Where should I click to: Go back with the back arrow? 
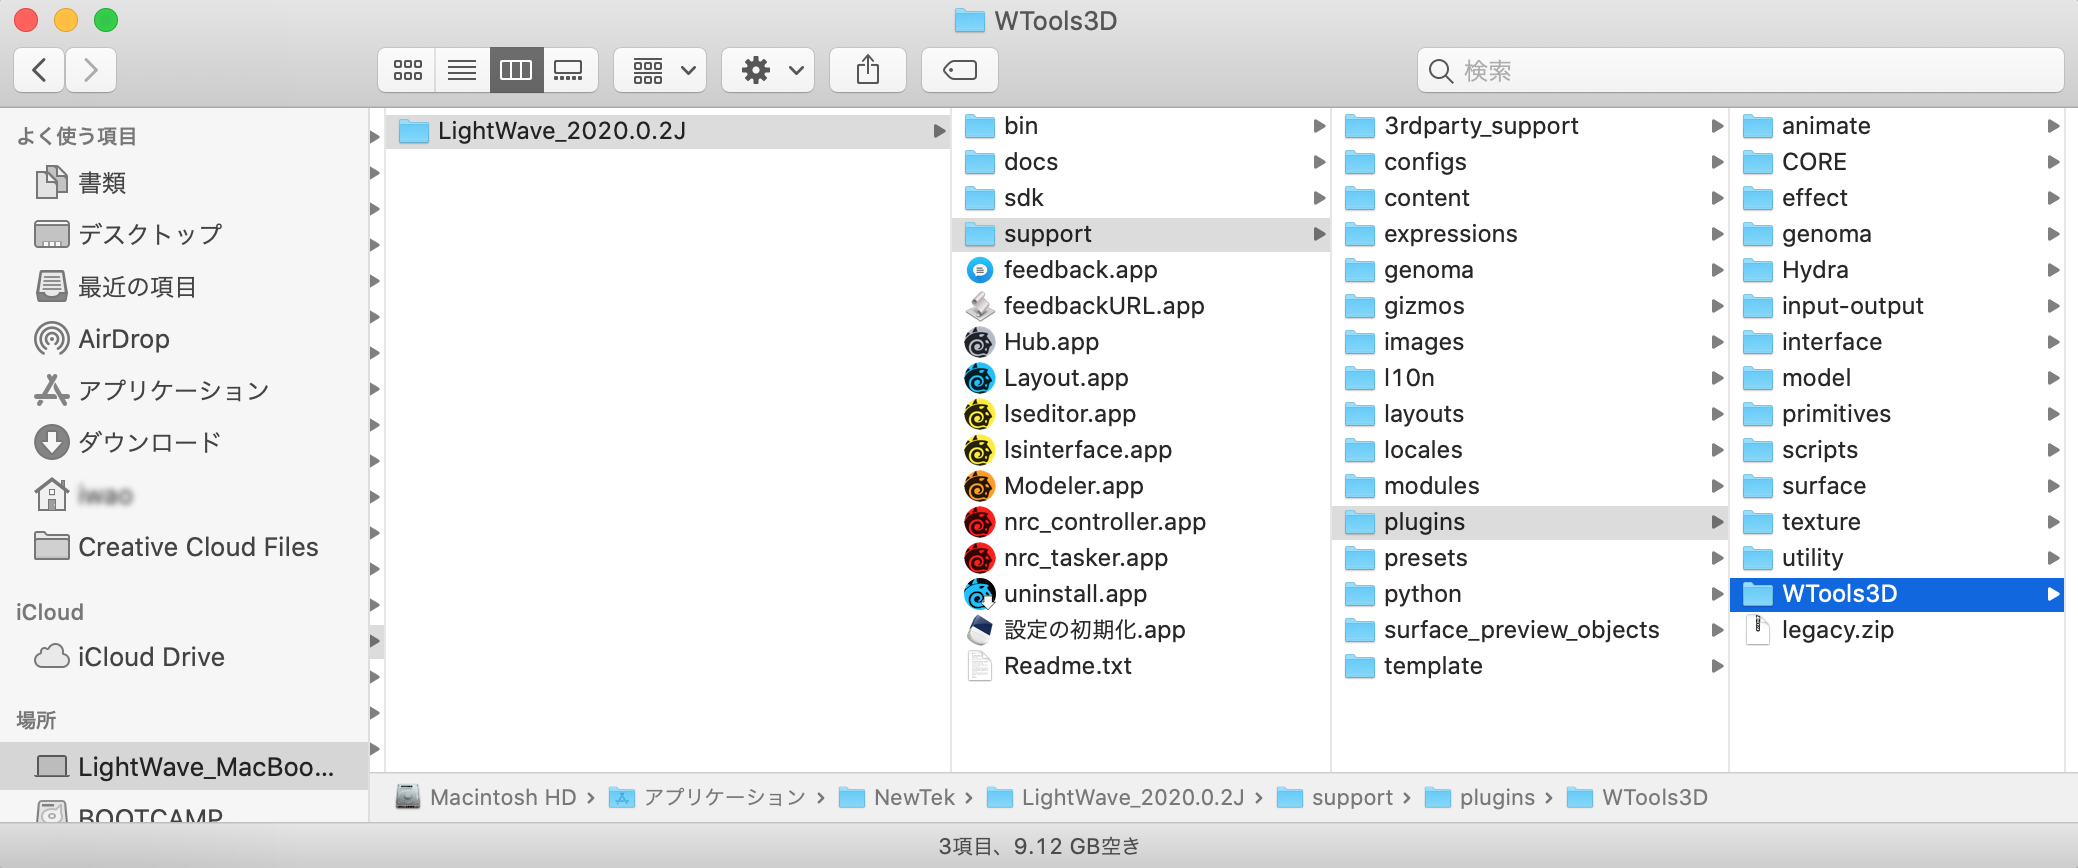point(40,70)
